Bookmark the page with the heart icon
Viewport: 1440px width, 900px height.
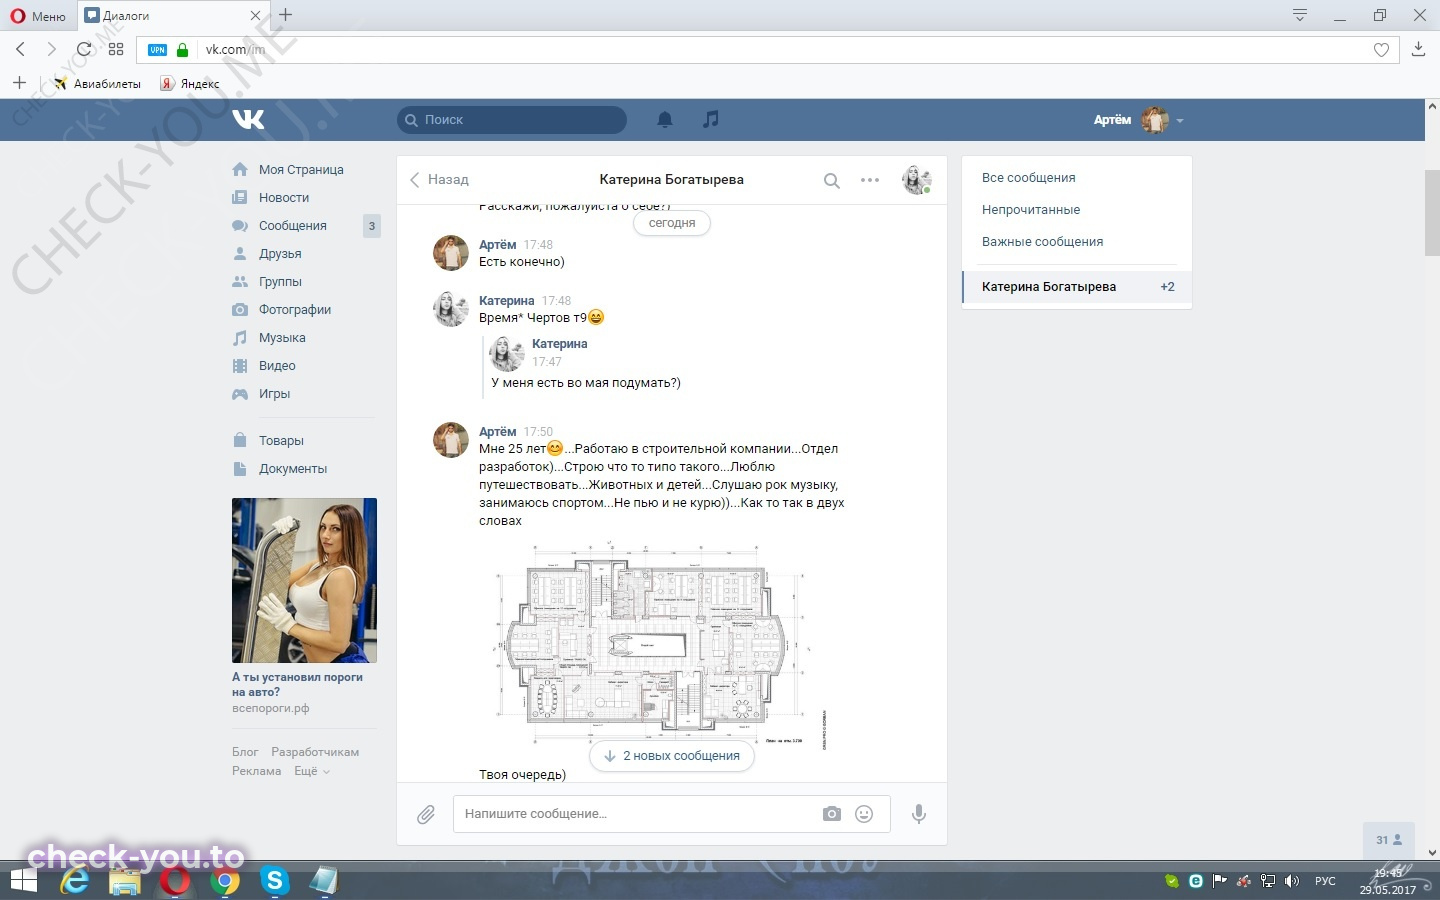pos(1381,50)
